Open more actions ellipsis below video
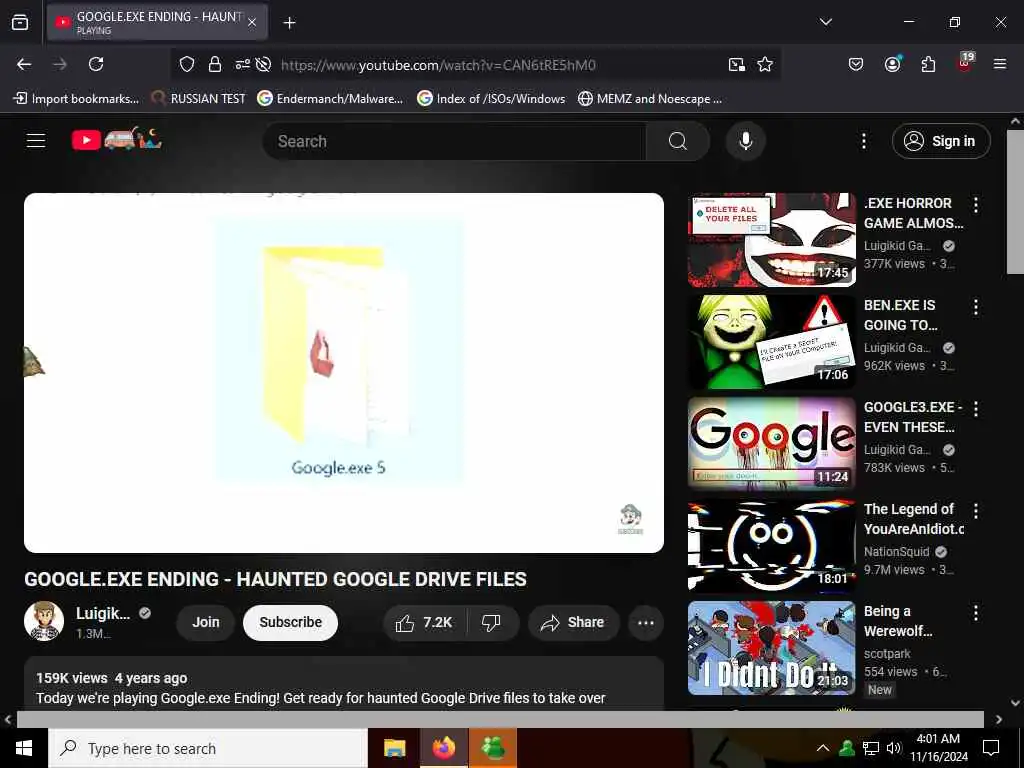Image resolution: width=1024 pixels, height=768 pixels. [x=646, y=623]
